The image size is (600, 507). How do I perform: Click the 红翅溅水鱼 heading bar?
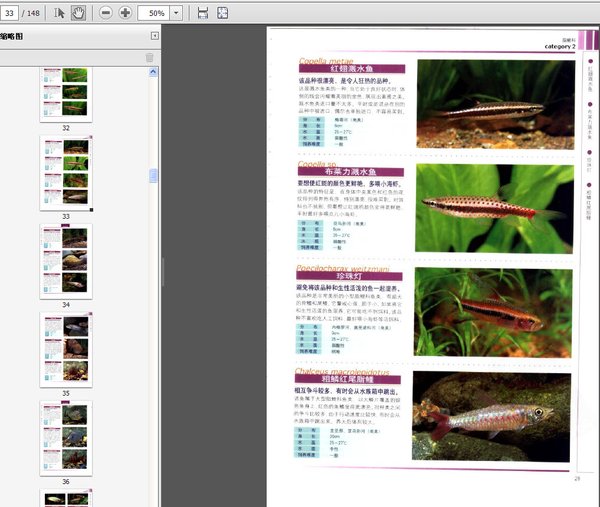click(x=352, y=69)
